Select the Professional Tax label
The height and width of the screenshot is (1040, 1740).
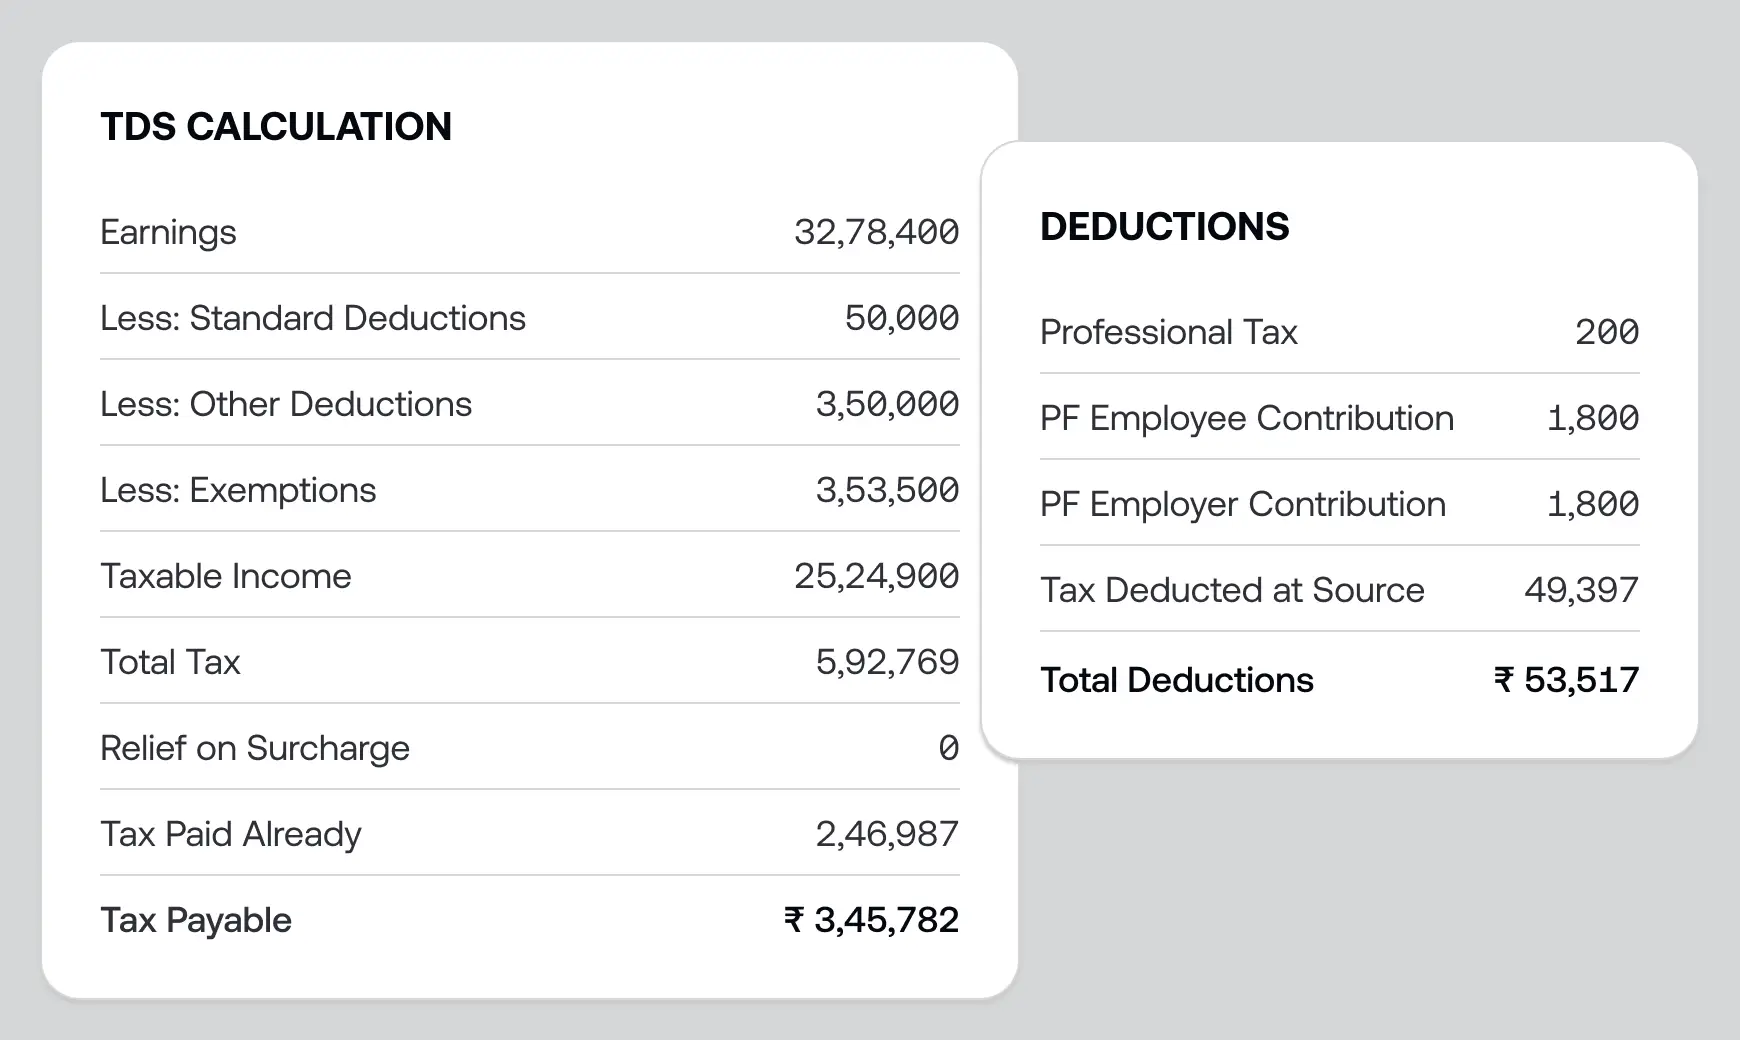click(x=1168, y=332)
